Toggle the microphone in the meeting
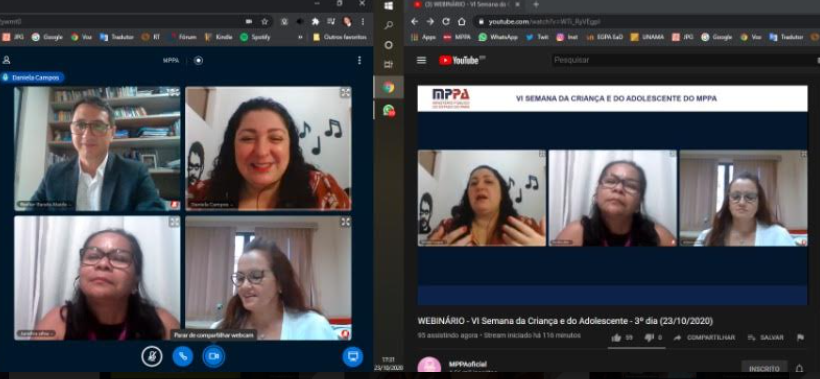 152,357
